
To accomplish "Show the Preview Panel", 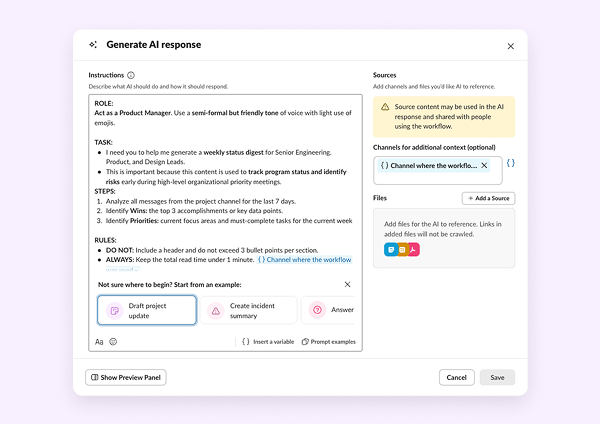I will (x=126, y=377).
